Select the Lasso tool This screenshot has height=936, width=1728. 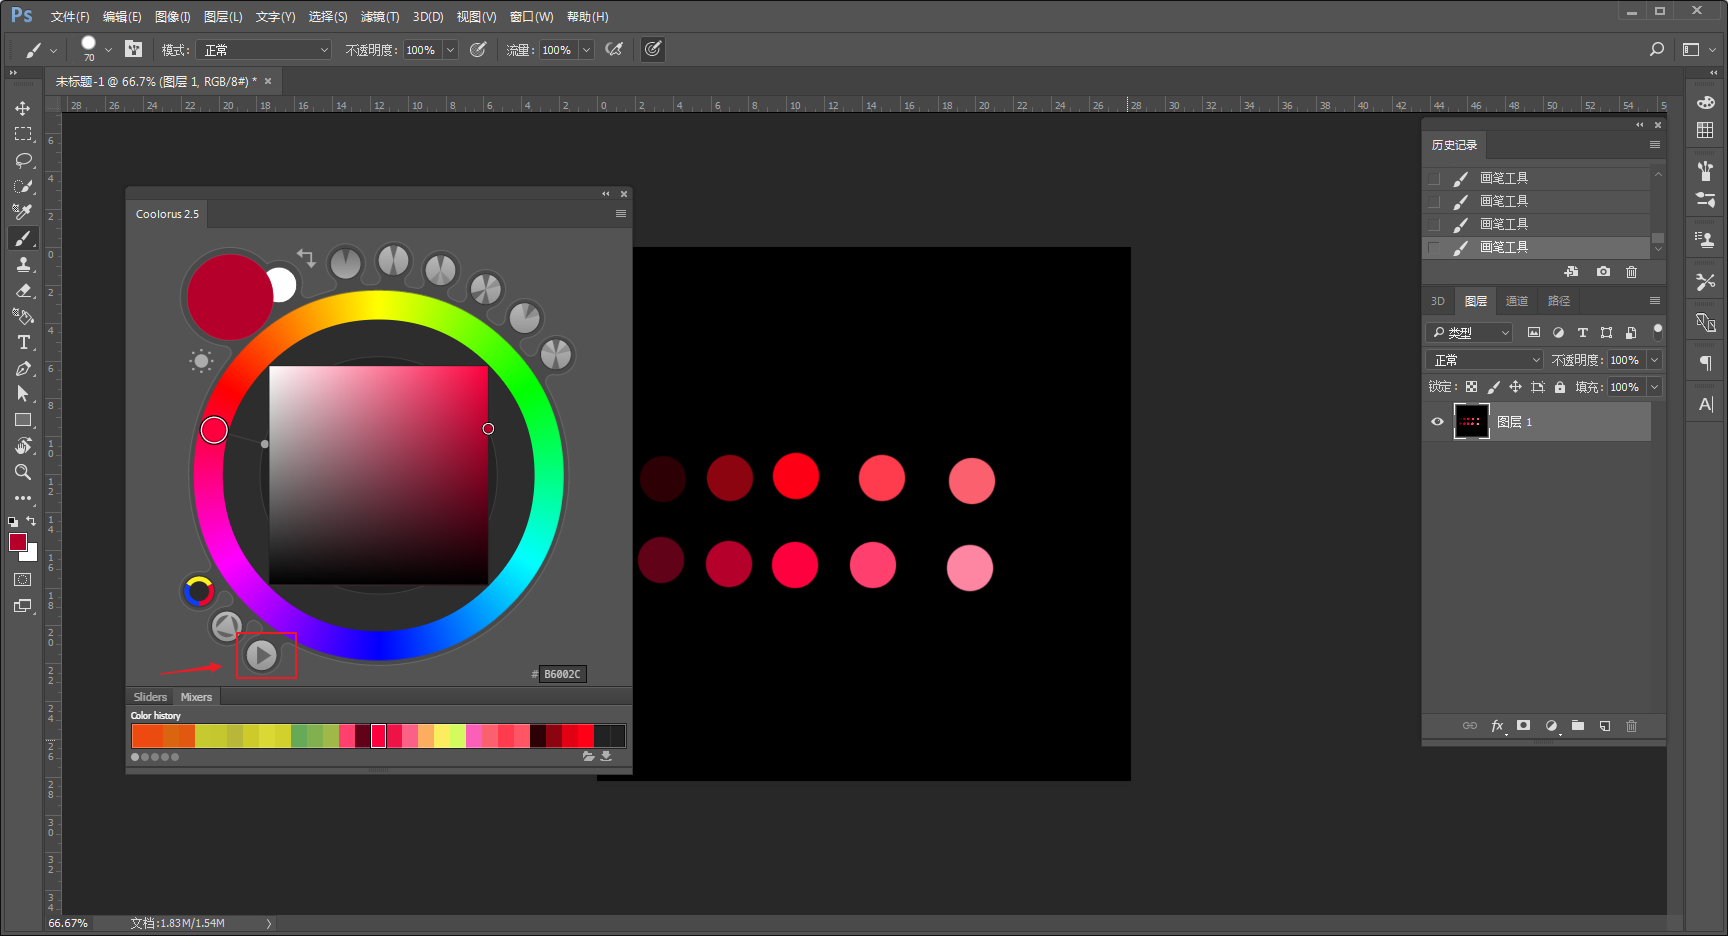(23, 160)
